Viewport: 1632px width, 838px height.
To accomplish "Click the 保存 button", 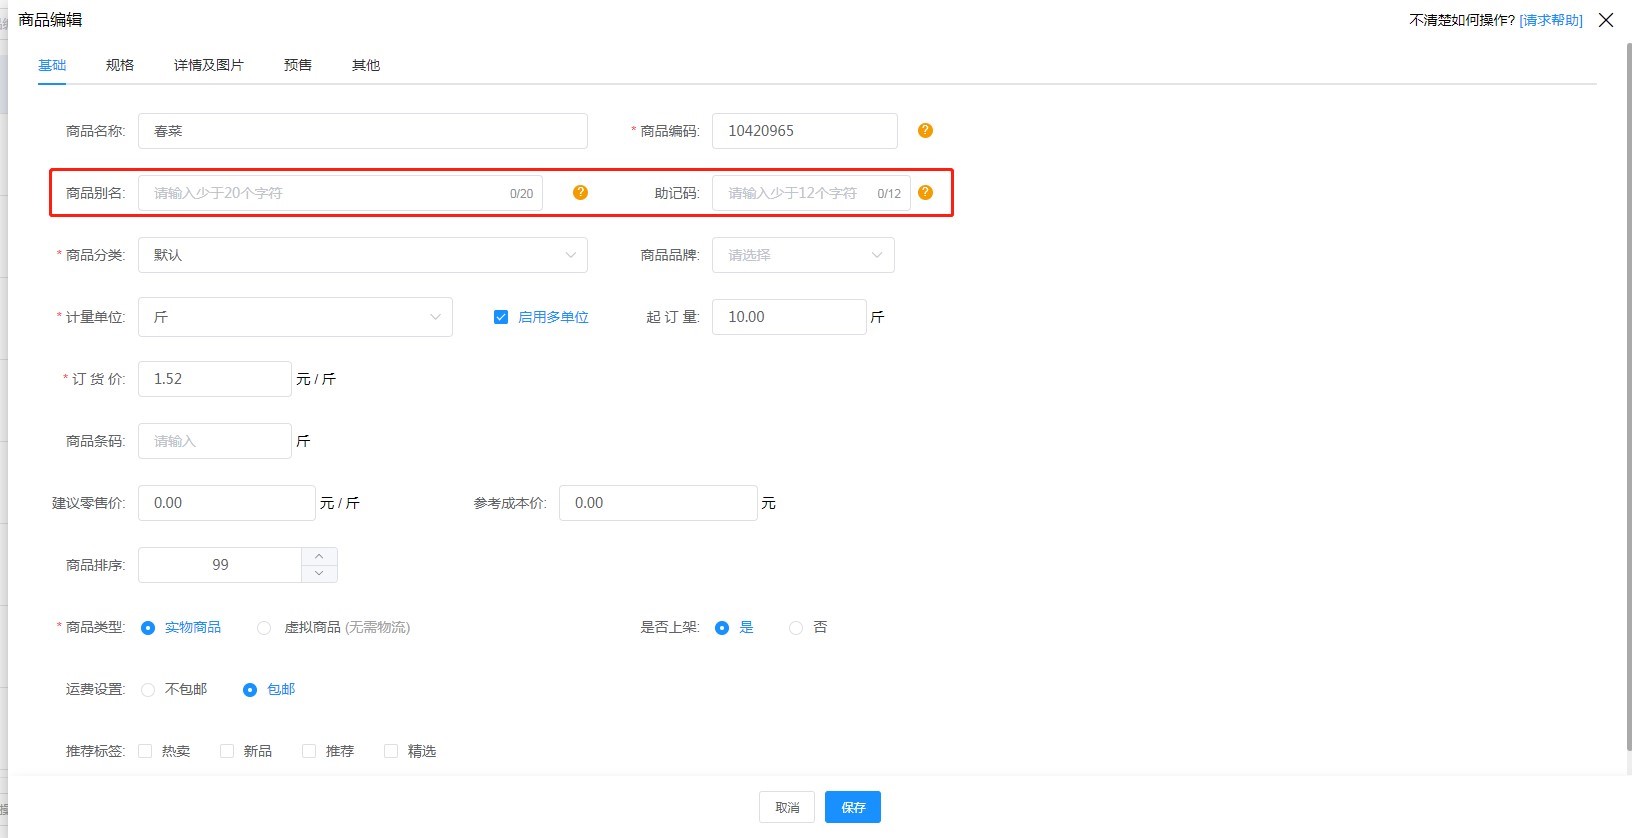I will pyautogui.click(x=852, y=807).
